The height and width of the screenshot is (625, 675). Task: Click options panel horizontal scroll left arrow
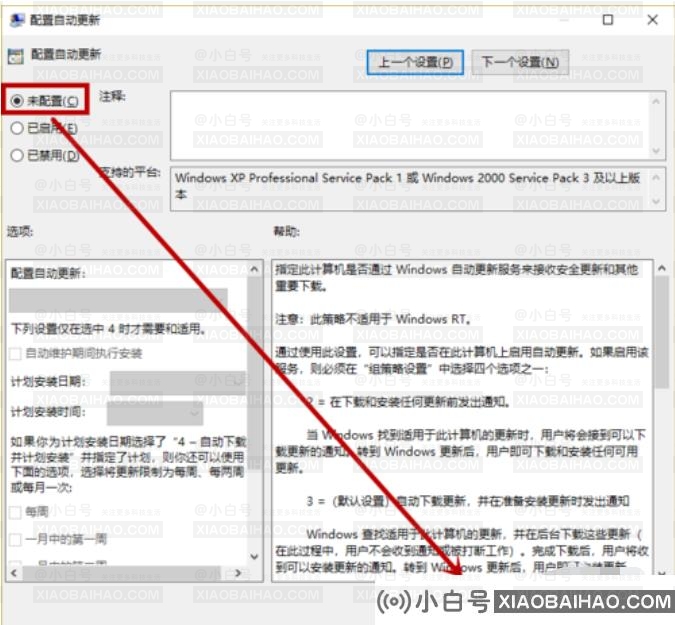[x=14, y=573]
